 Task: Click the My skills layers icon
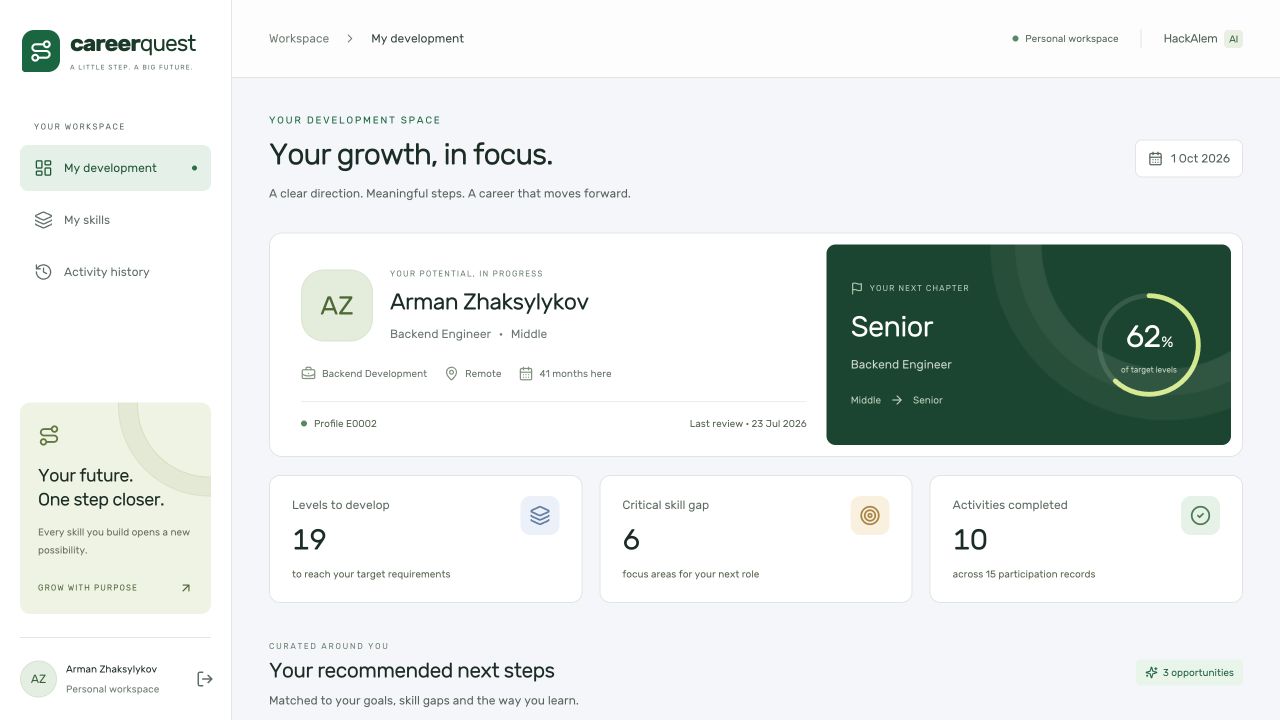pyautogui.click(x=43, y=220)
